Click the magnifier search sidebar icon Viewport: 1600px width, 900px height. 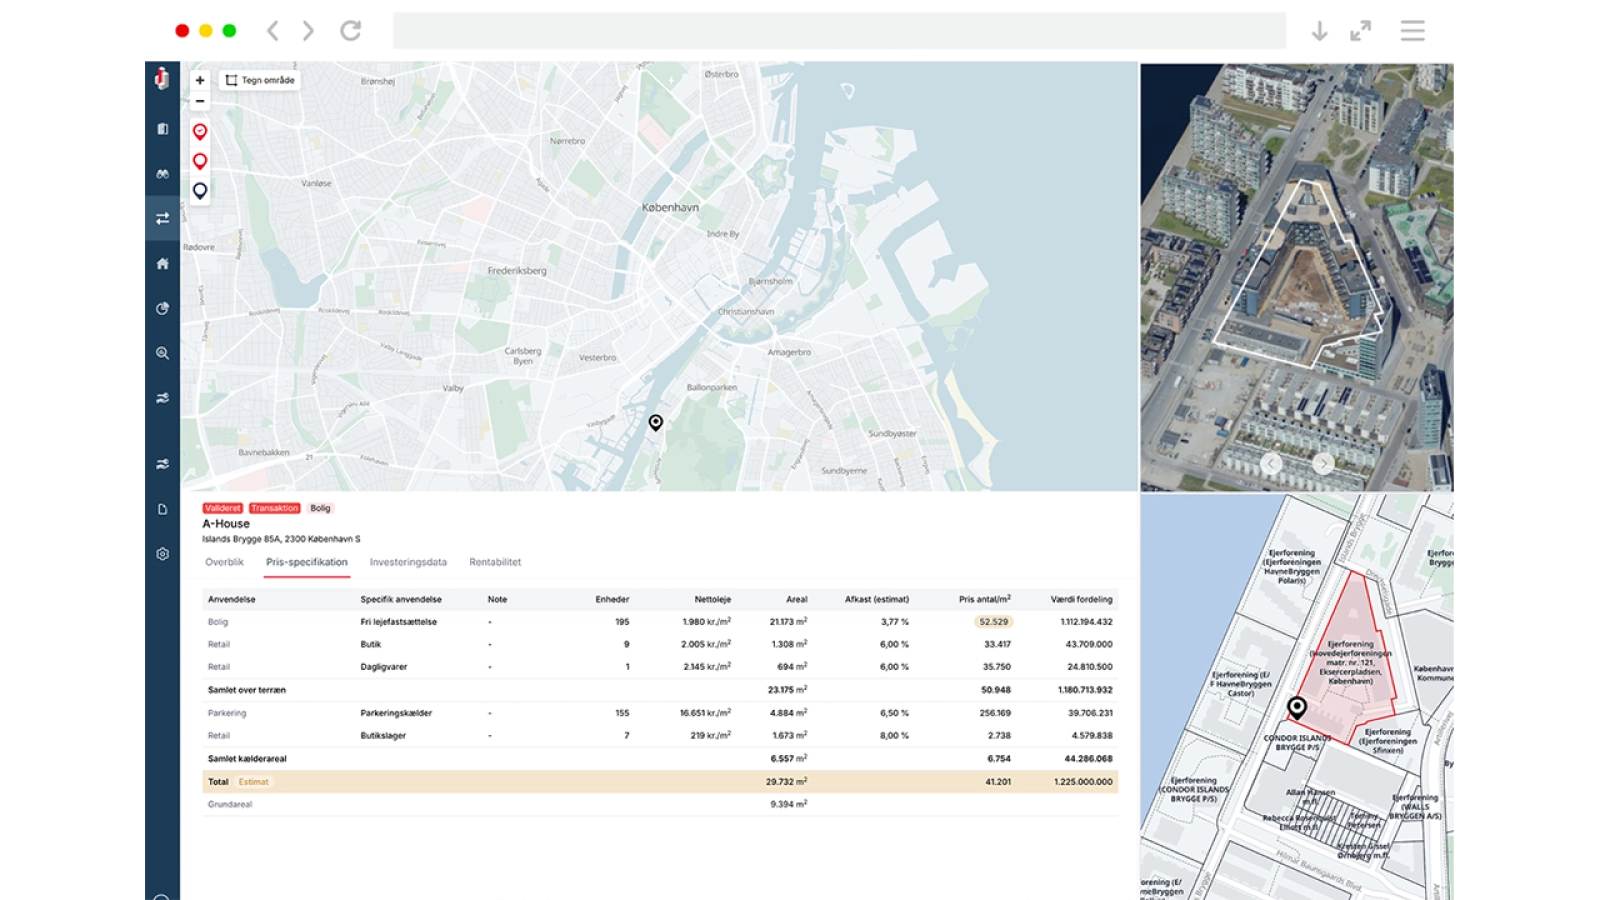162,353
